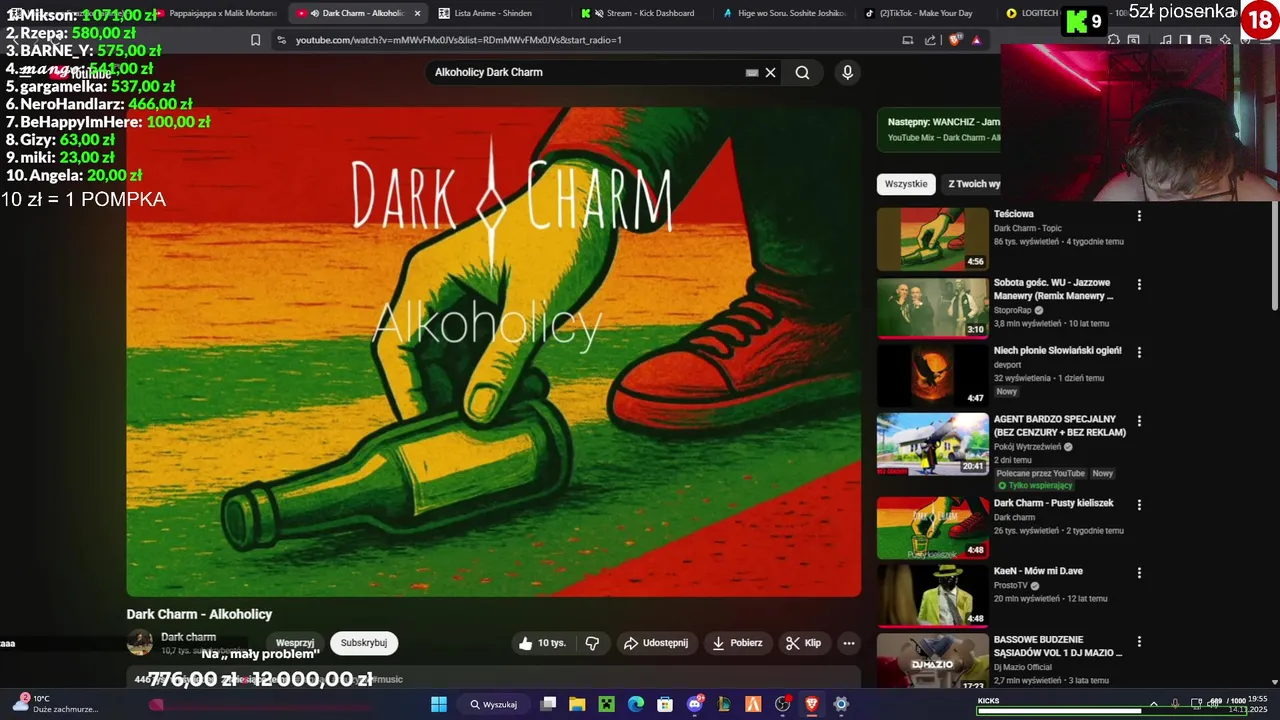Open KaeN - Mów mi D.ave title
This screenshot has width=1280, height=720.
click(x=1038, y=571)
